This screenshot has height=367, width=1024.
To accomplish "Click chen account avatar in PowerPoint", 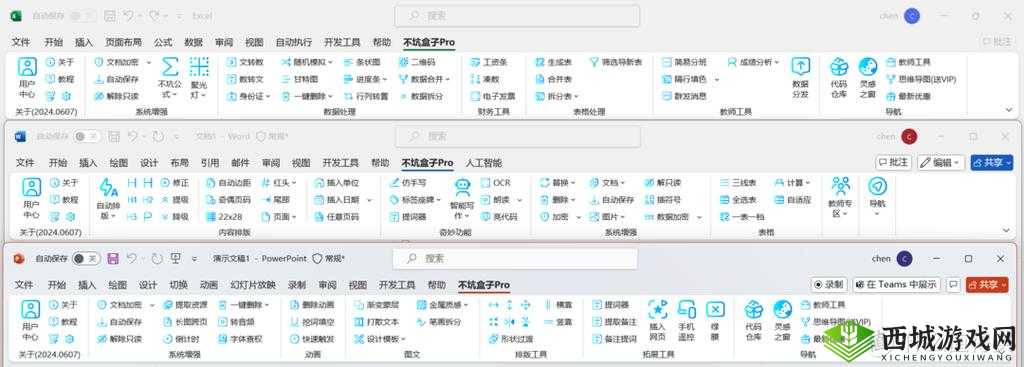I will pos(904,259).
